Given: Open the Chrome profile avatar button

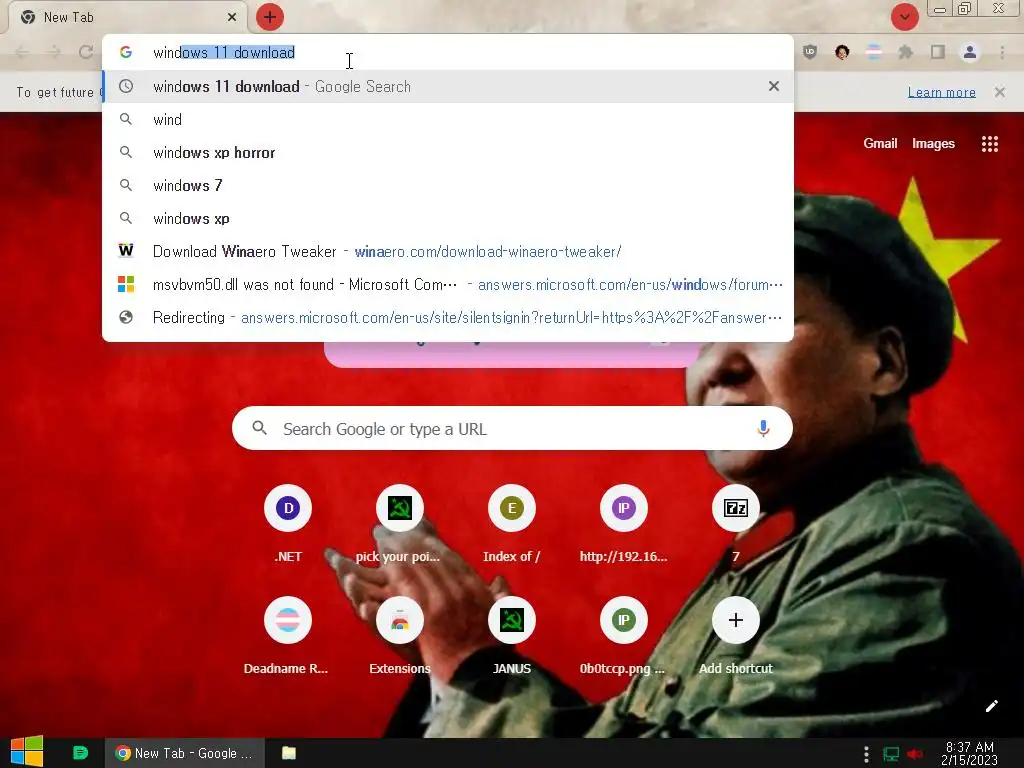Looking at the screenshot, I should coord(970,52).
